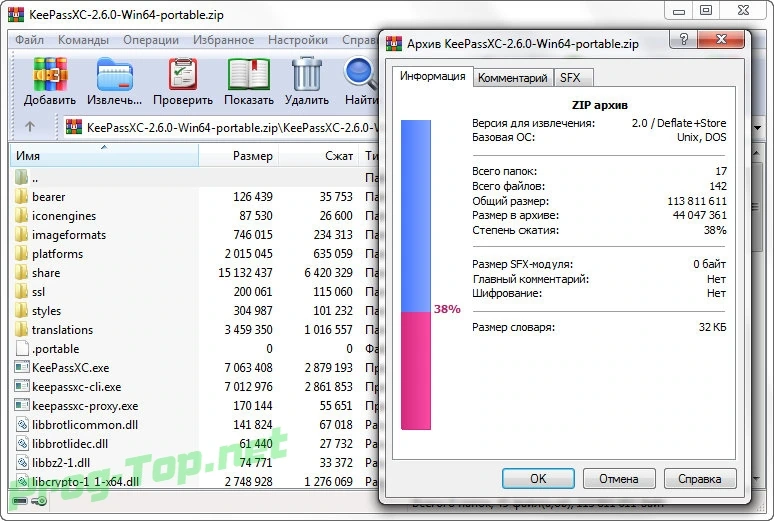Viewport: 774px width, 521px height.
Task: Go up one level with arrow icon
Action: 30,127
